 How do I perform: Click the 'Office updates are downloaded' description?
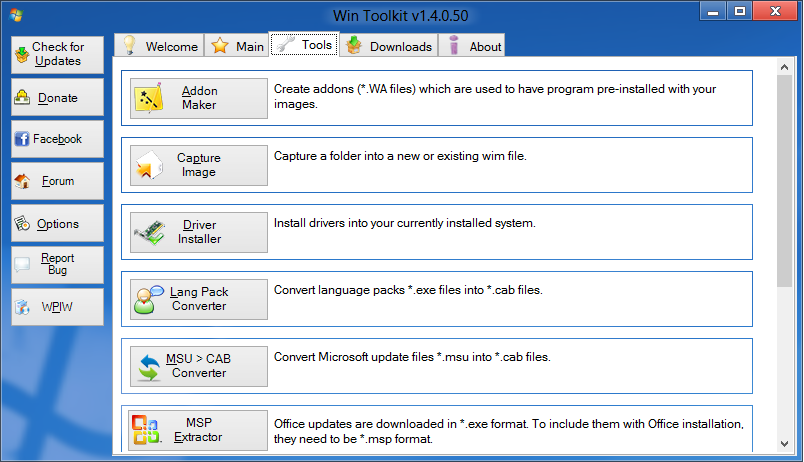pos(509,431)
